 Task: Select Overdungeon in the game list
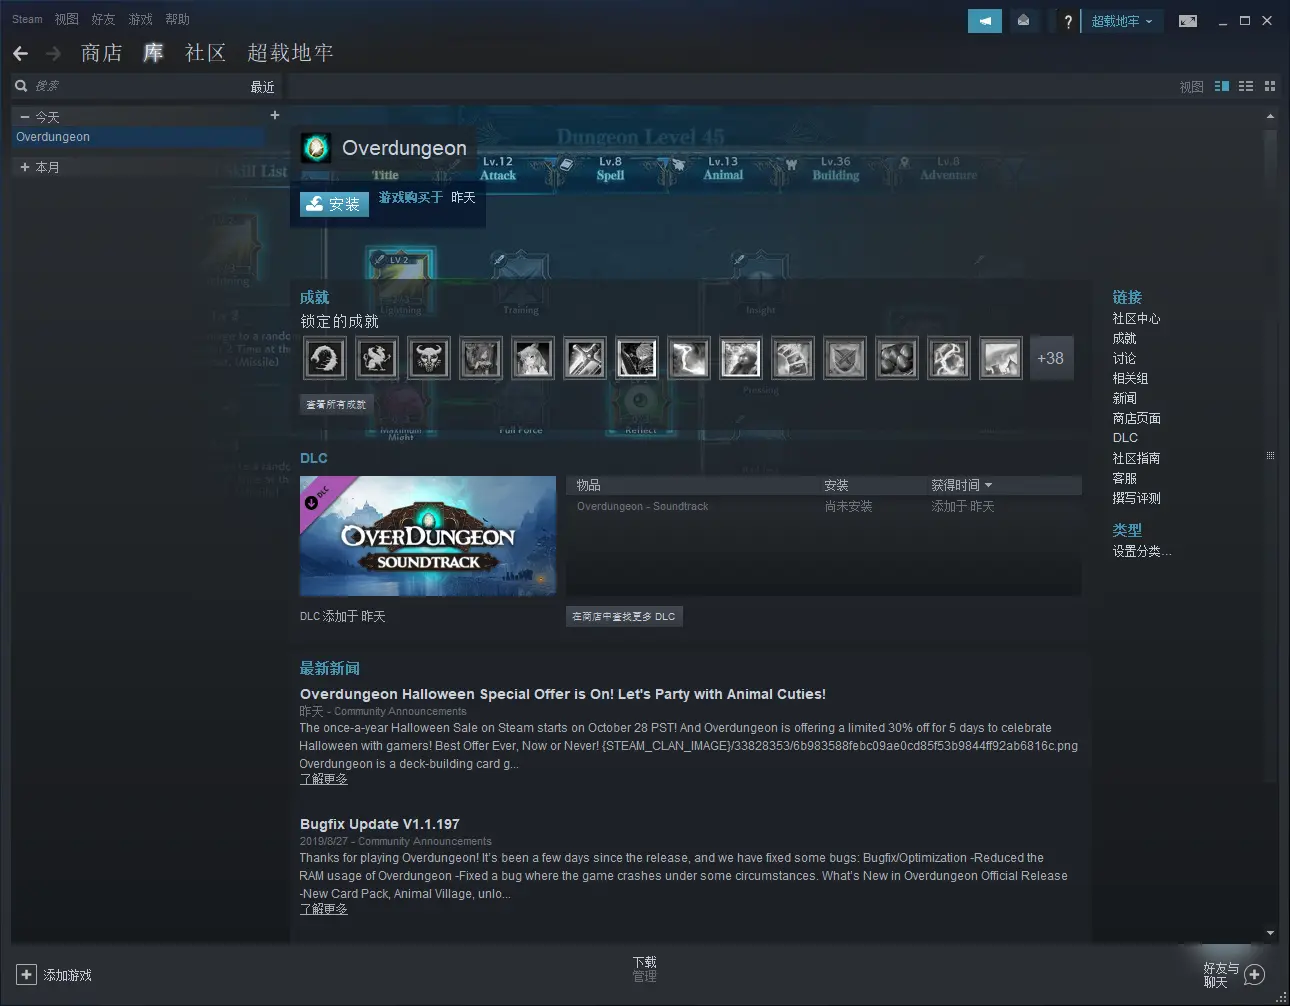point(139,137)
